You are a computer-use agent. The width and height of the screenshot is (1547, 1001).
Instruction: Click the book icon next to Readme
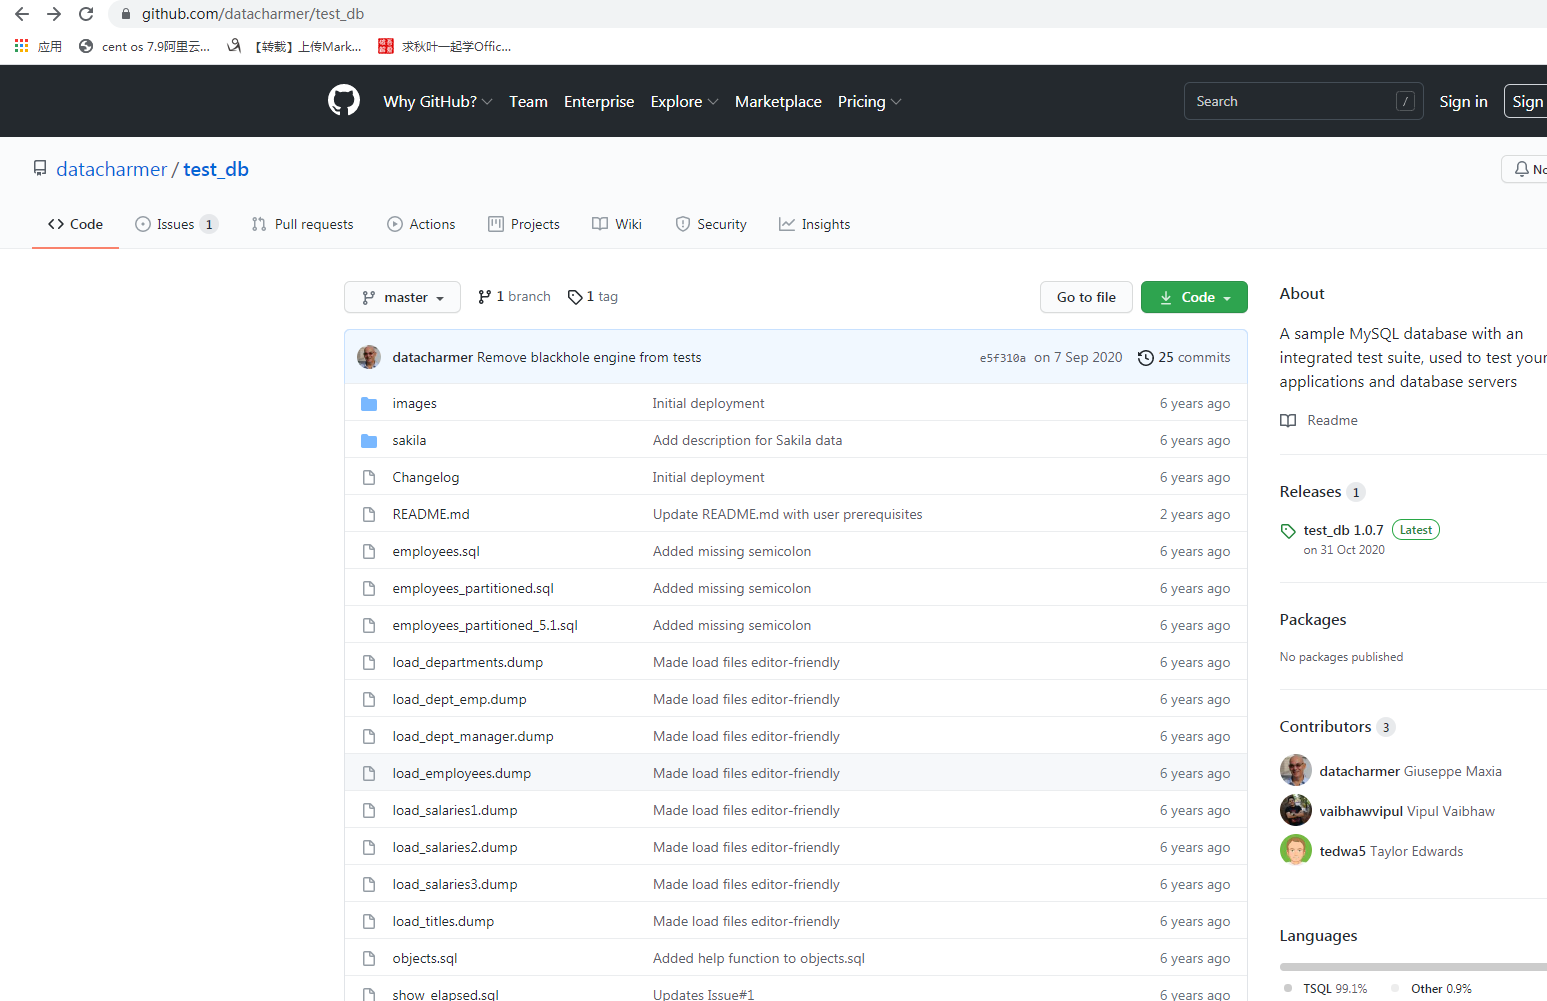click(1288, 421)
